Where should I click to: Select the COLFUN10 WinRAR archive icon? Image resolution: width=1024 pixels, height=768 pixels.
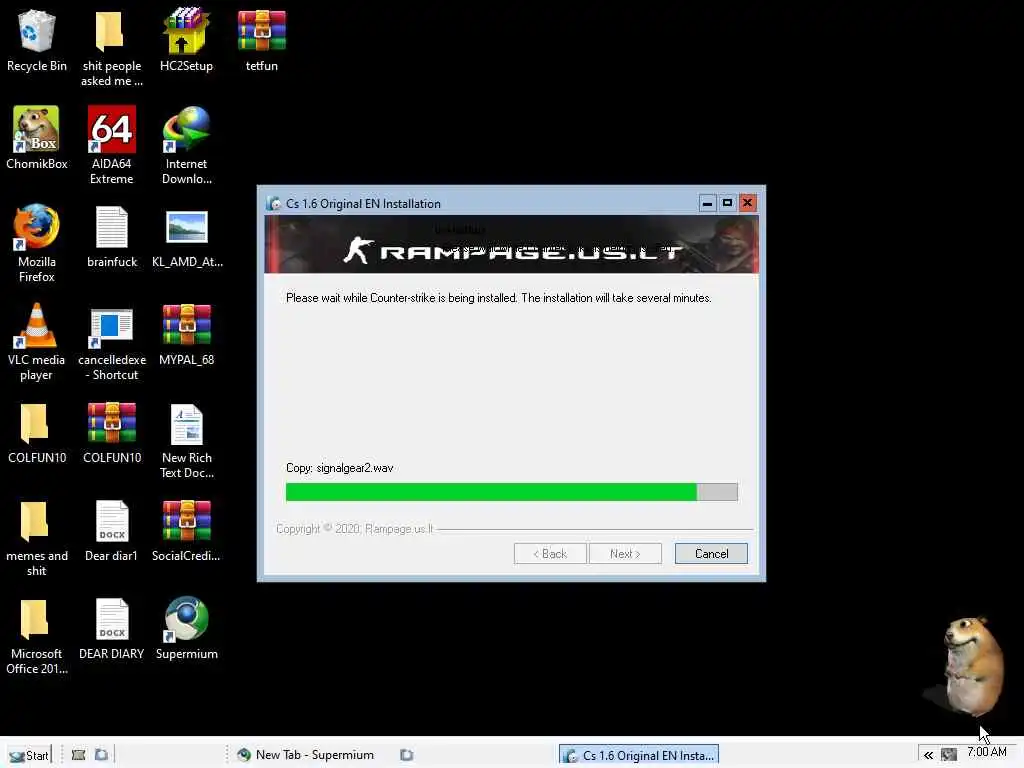coord(112,433)
